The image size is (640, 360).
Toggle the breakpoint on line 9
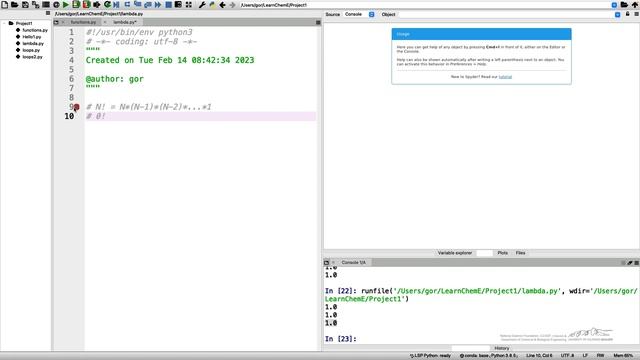(76, 107)
